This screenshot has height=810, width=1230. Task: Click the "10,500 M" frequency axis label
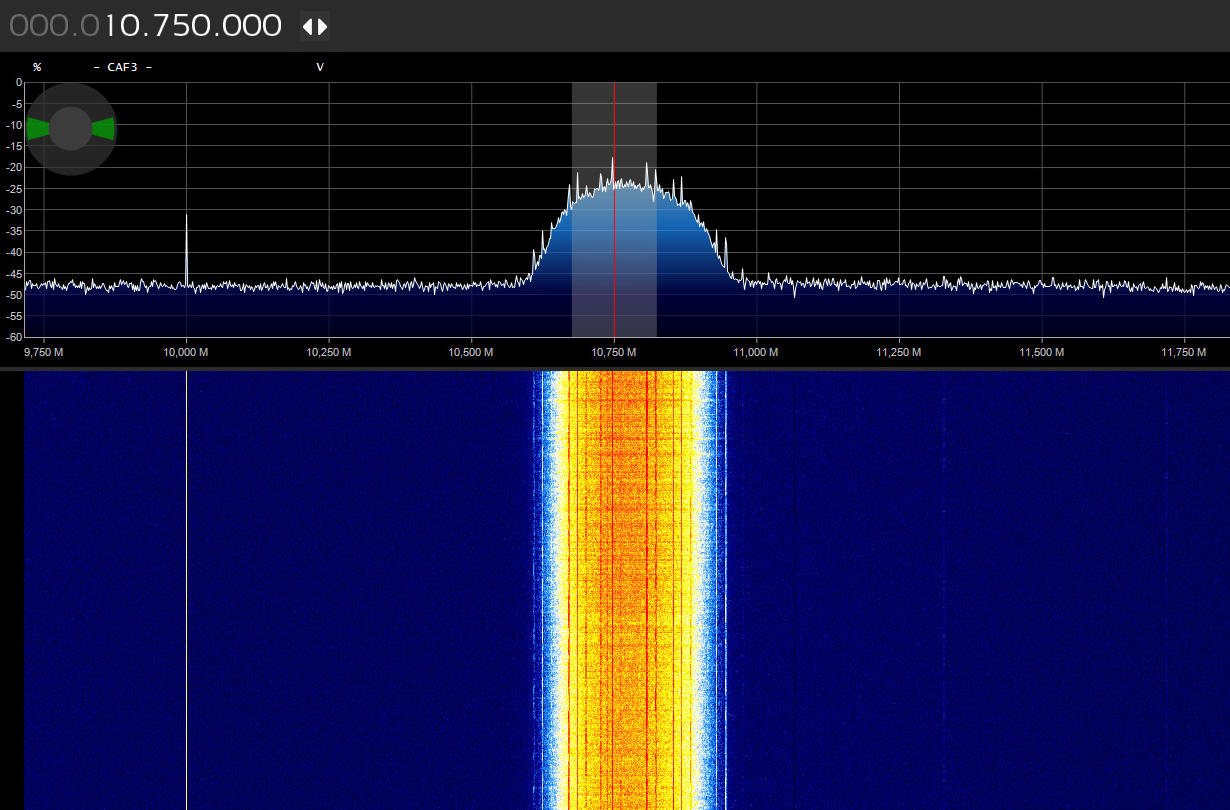pos(471,353)
